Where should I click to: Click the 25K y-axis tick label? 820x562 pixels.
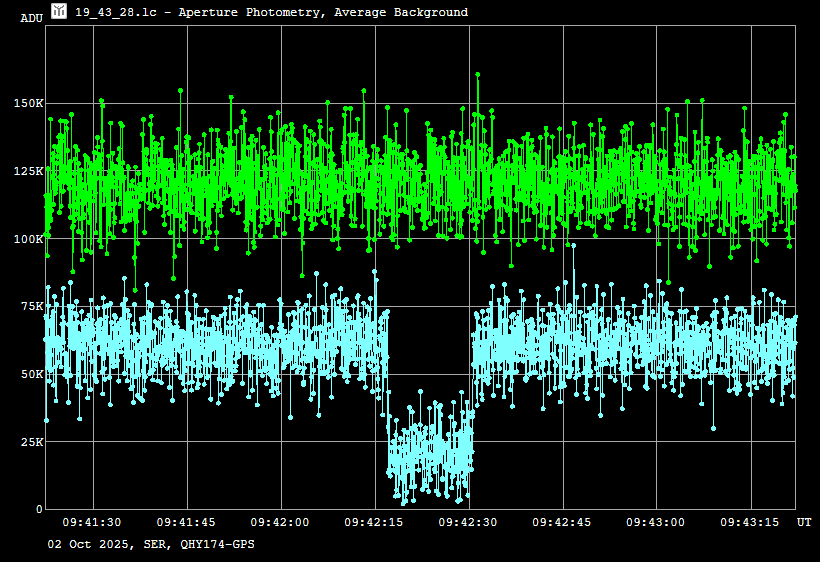31,442
